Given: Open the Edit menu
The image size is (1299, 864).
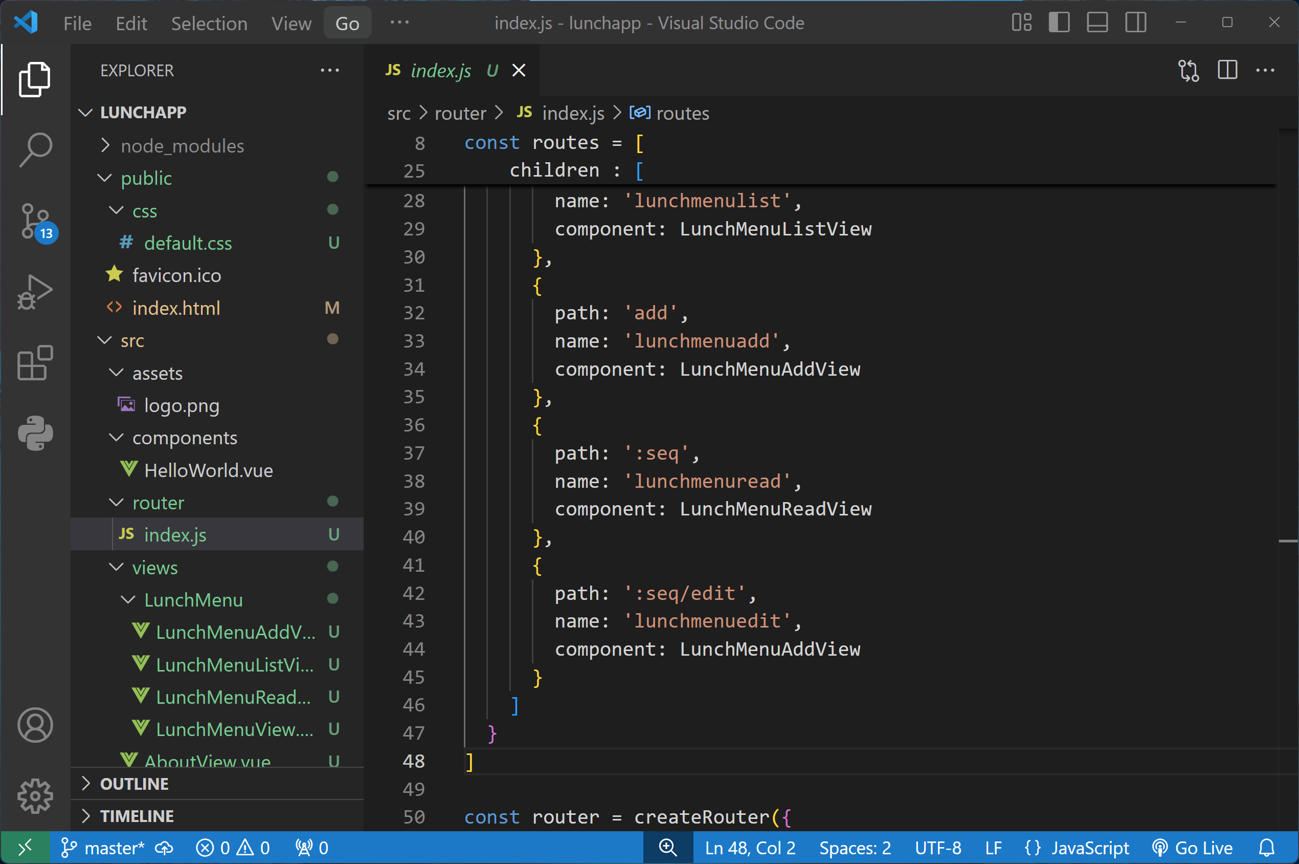Looking at the screenshot, I should click(x=131, y=23).
